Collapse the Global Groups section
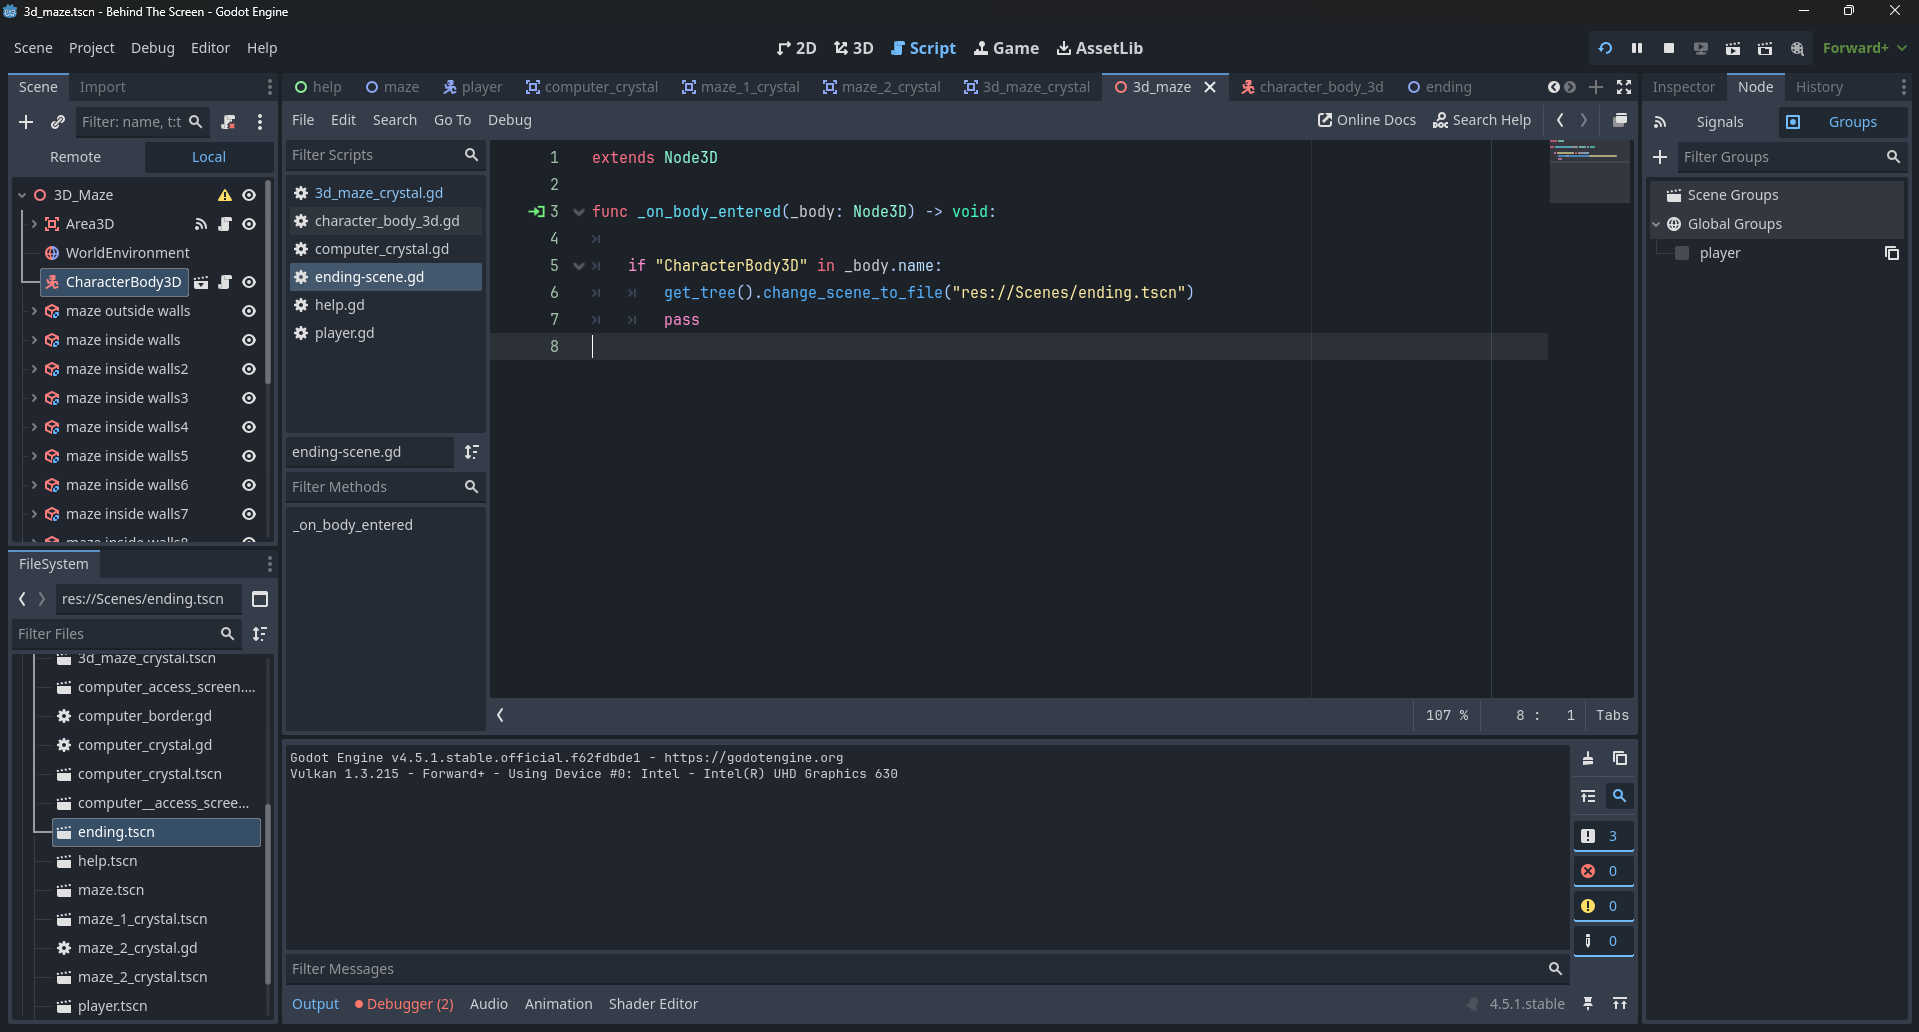Viewport: 1919px width, 1032px height. pyautogui.click(x=1656, y=224)
